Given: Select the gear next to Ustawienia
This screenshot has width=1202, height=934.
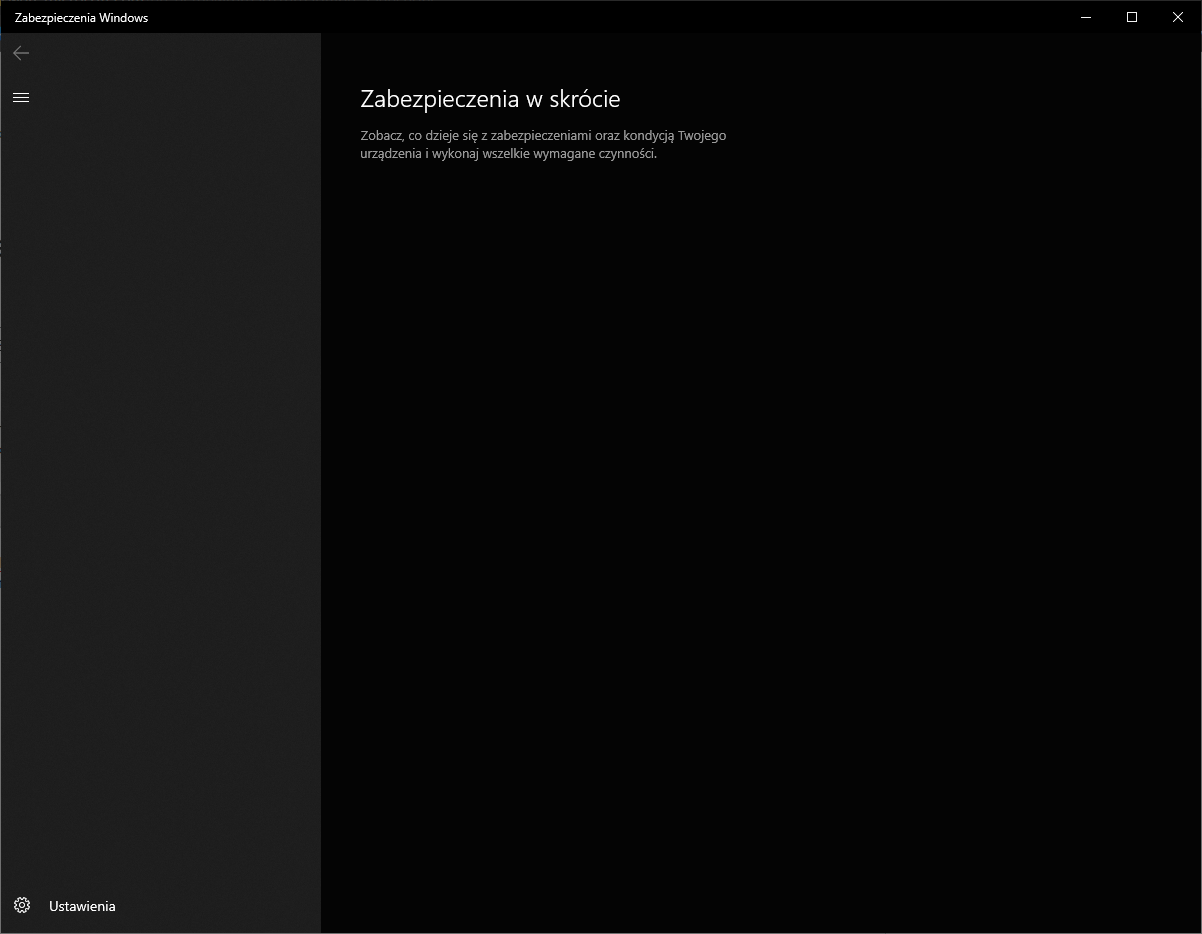Looking at the screenshot, I should point(22,905).
